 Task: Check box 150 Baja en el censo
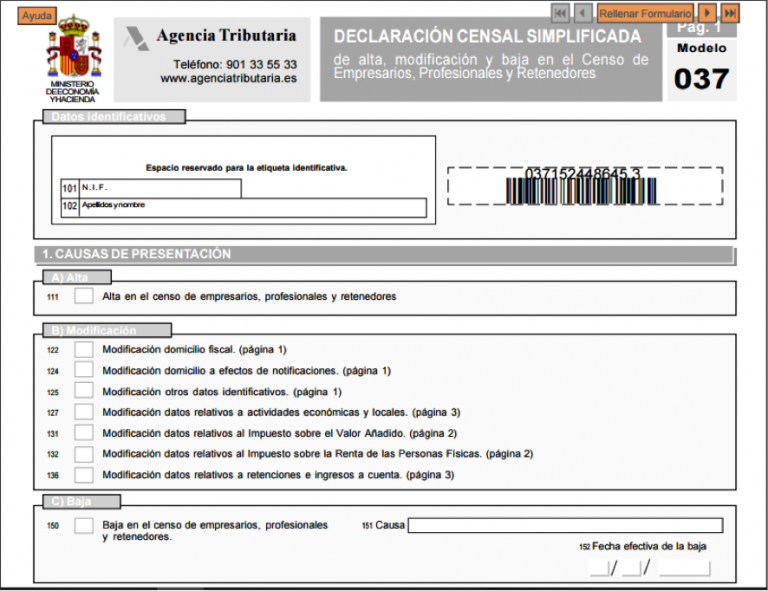84,525
